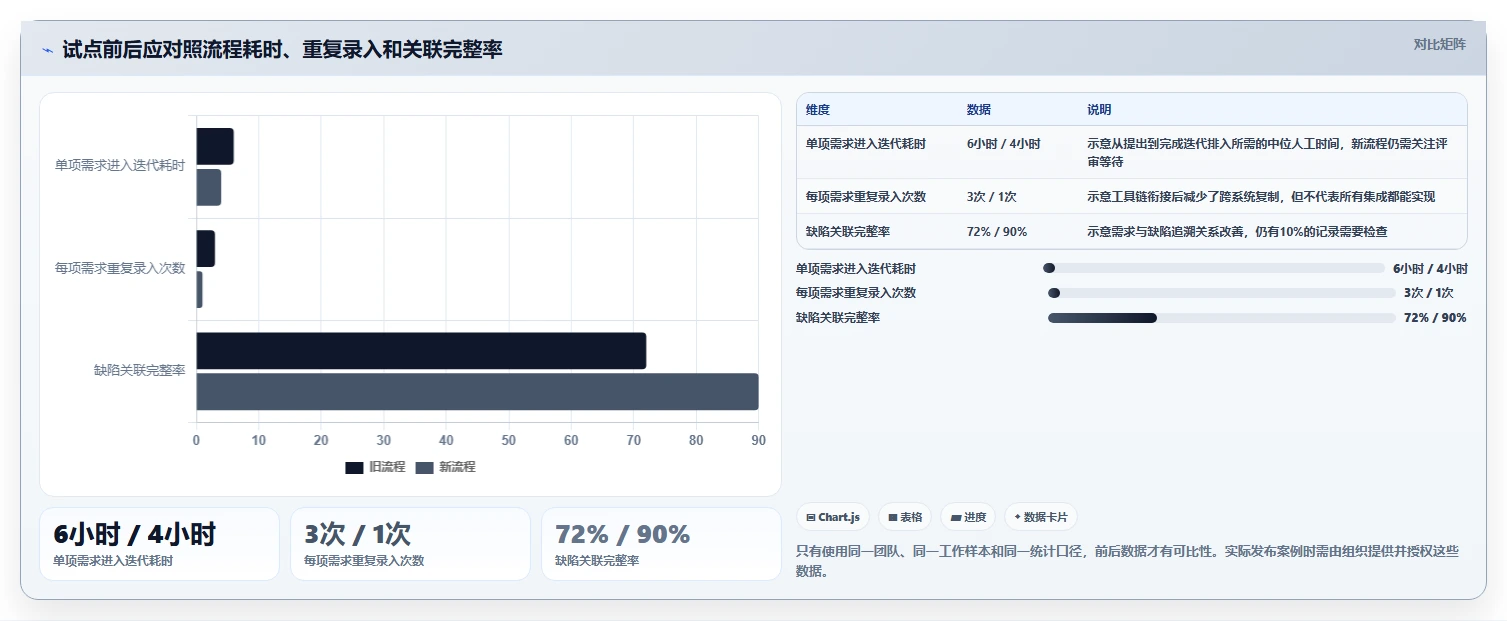Click the 新流程 bar for 缺陷关联完整率
Viewport: 1507px width, 621px height.
(477, 391)
